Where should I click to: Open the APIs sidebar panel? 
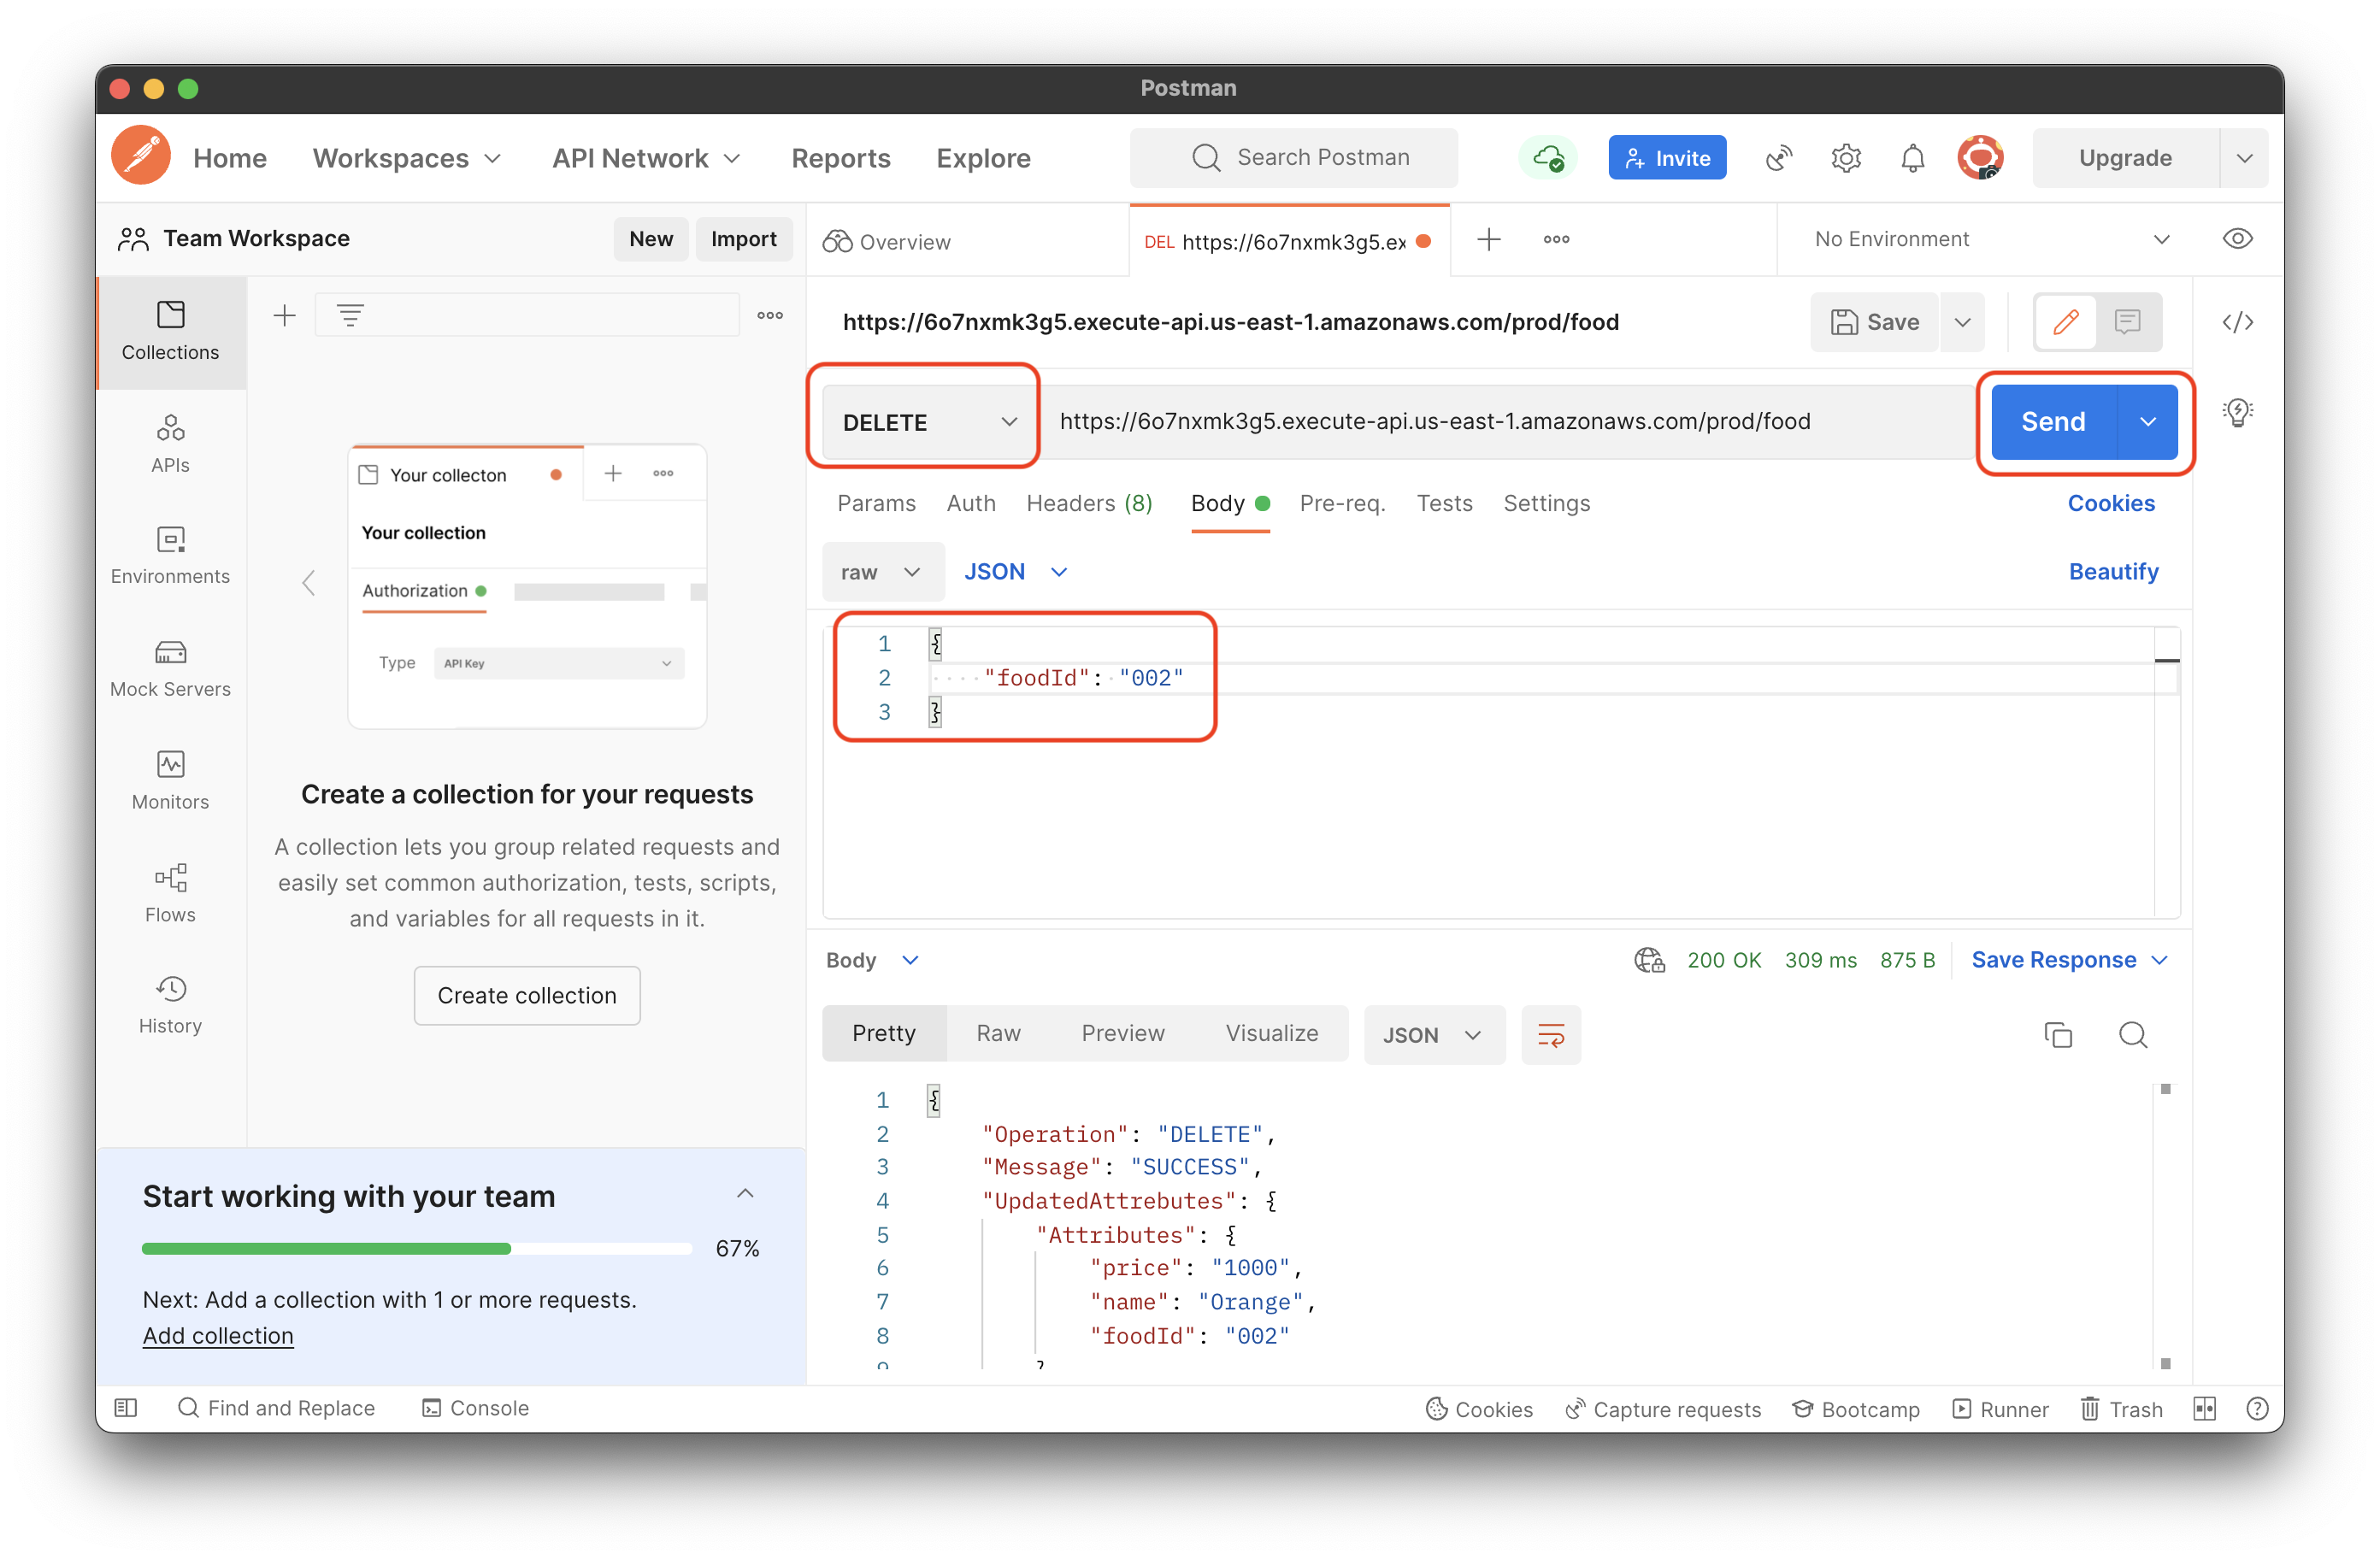click(x=170, y=444)
